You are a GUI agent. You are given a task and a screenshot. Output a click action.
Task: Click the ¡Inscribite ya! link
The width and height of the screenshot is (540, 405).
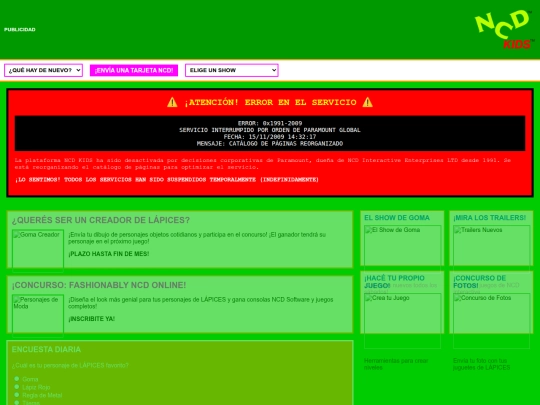tap(92, 319)
